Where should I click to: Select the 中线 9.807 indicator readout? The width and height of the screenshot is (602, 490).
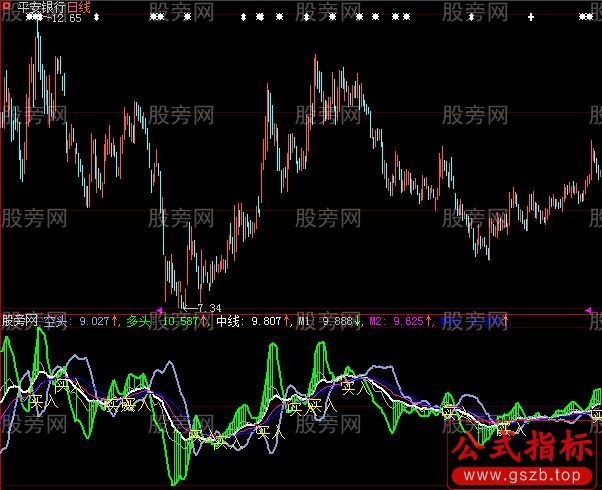250,322
